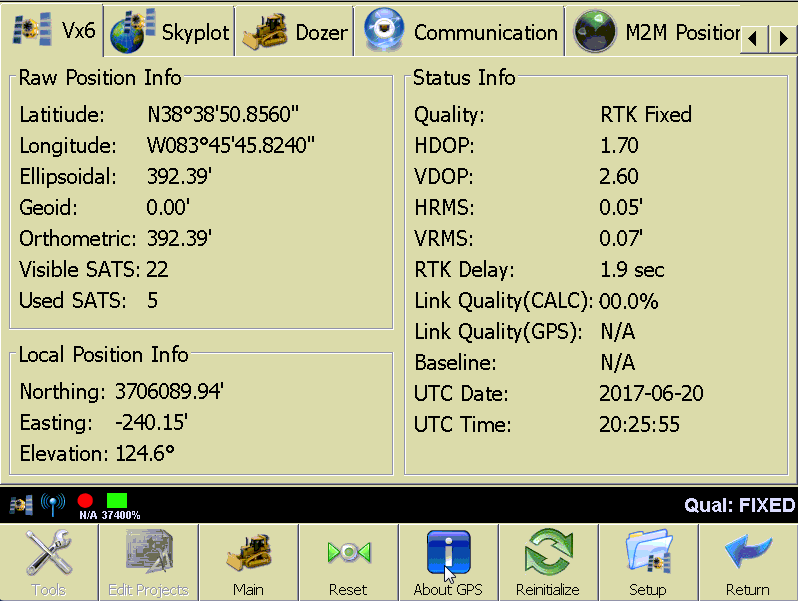
Task: Click VDOP value 2.60
Action: 619,177
